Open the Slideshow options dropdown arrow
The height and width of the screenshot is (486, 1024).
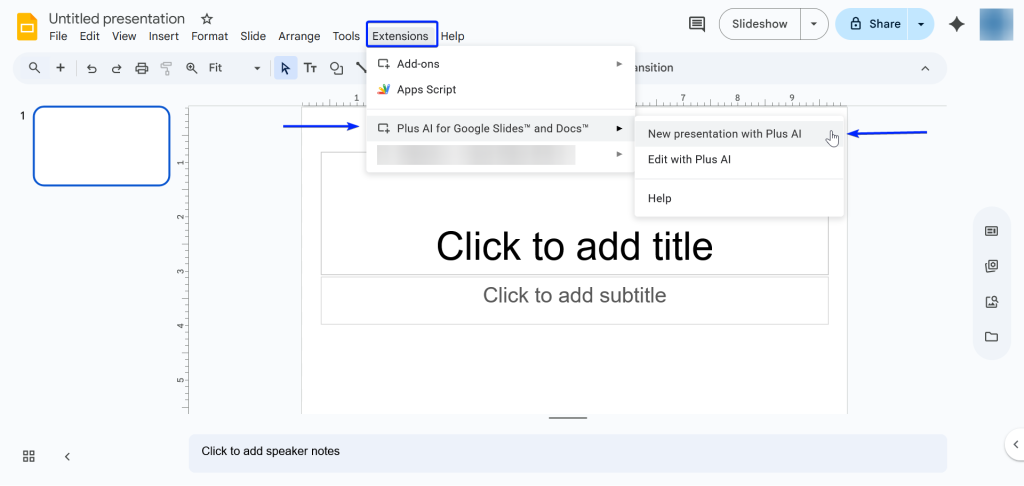815,24
